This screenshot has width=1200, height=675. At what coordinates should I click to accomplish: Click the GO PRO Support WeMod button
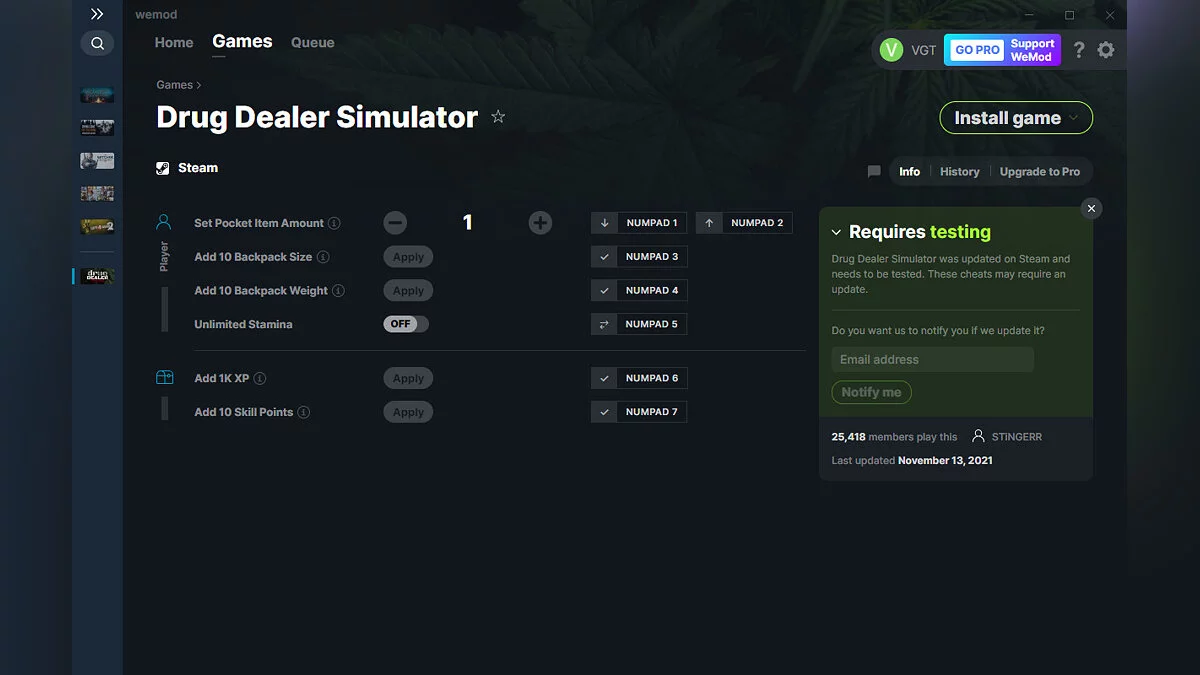pos(1002,50)
